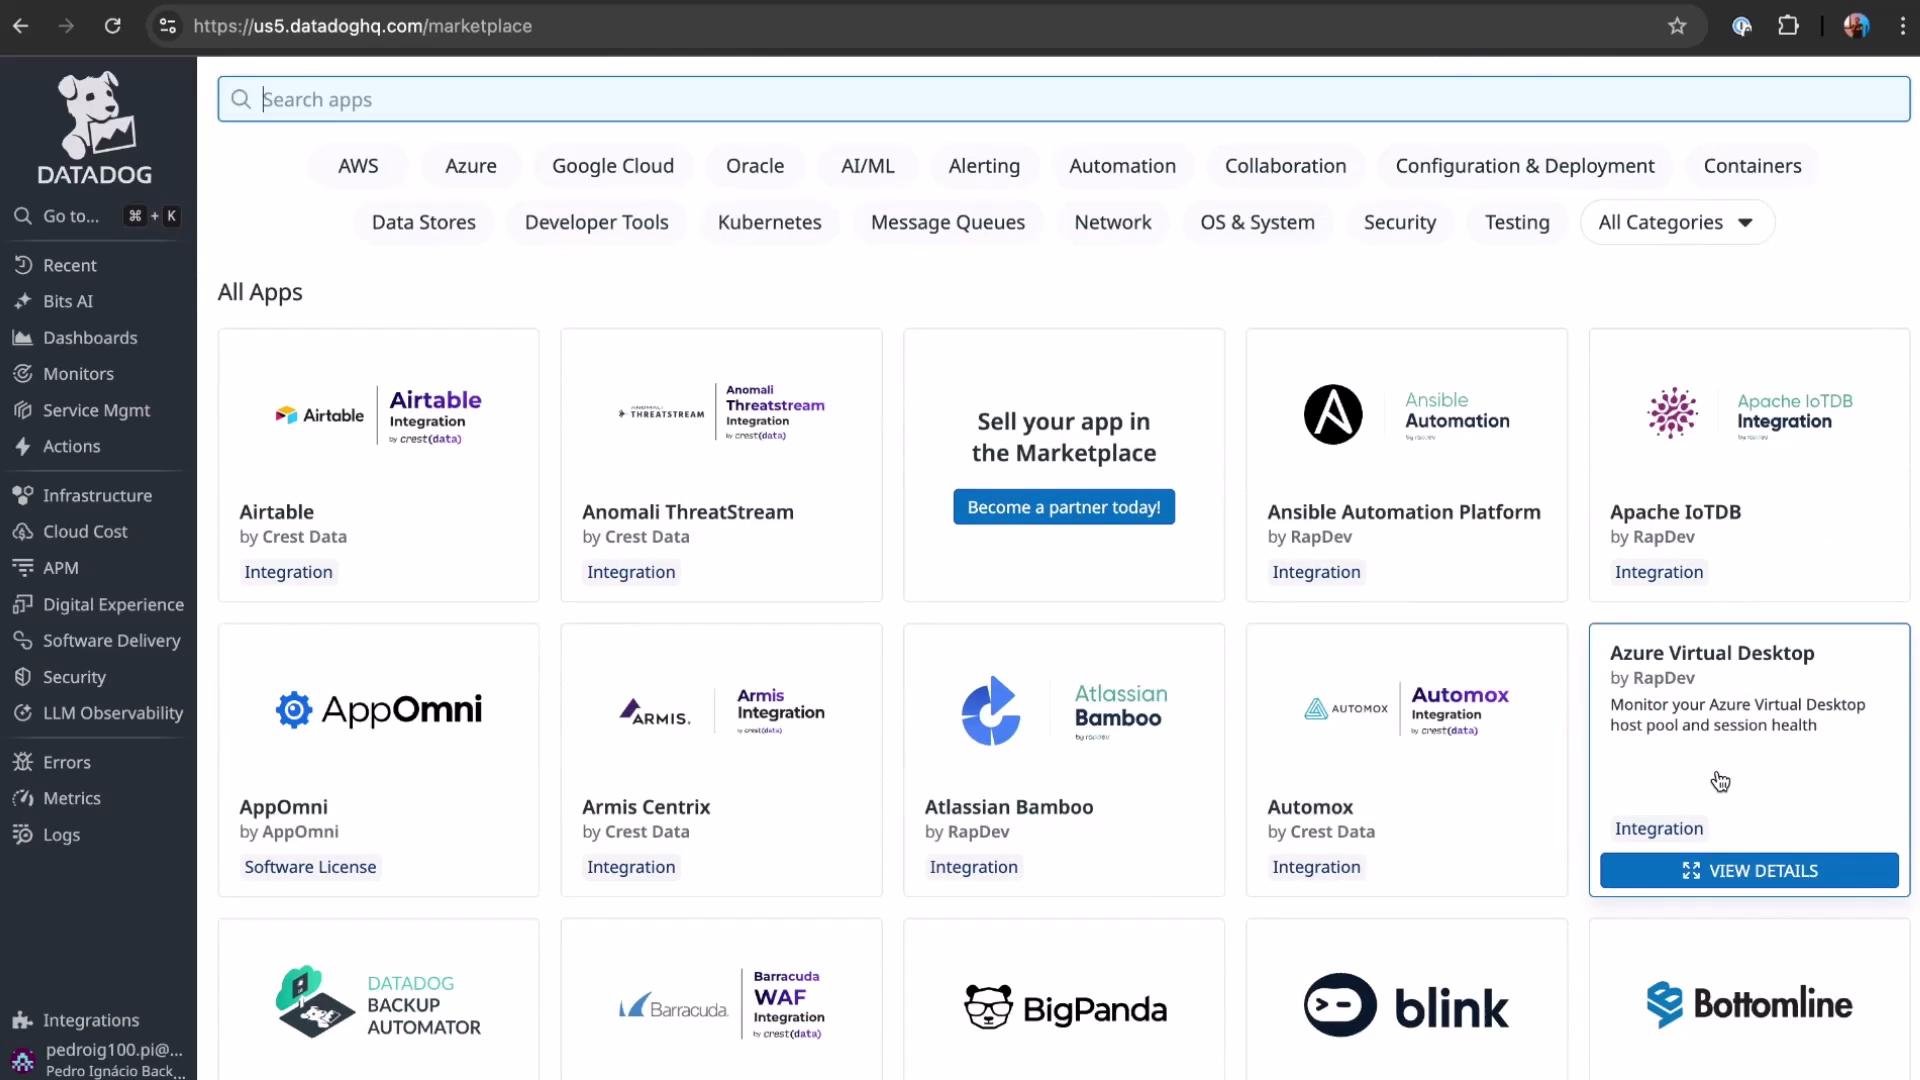Go back in the browser

point(21,26)
